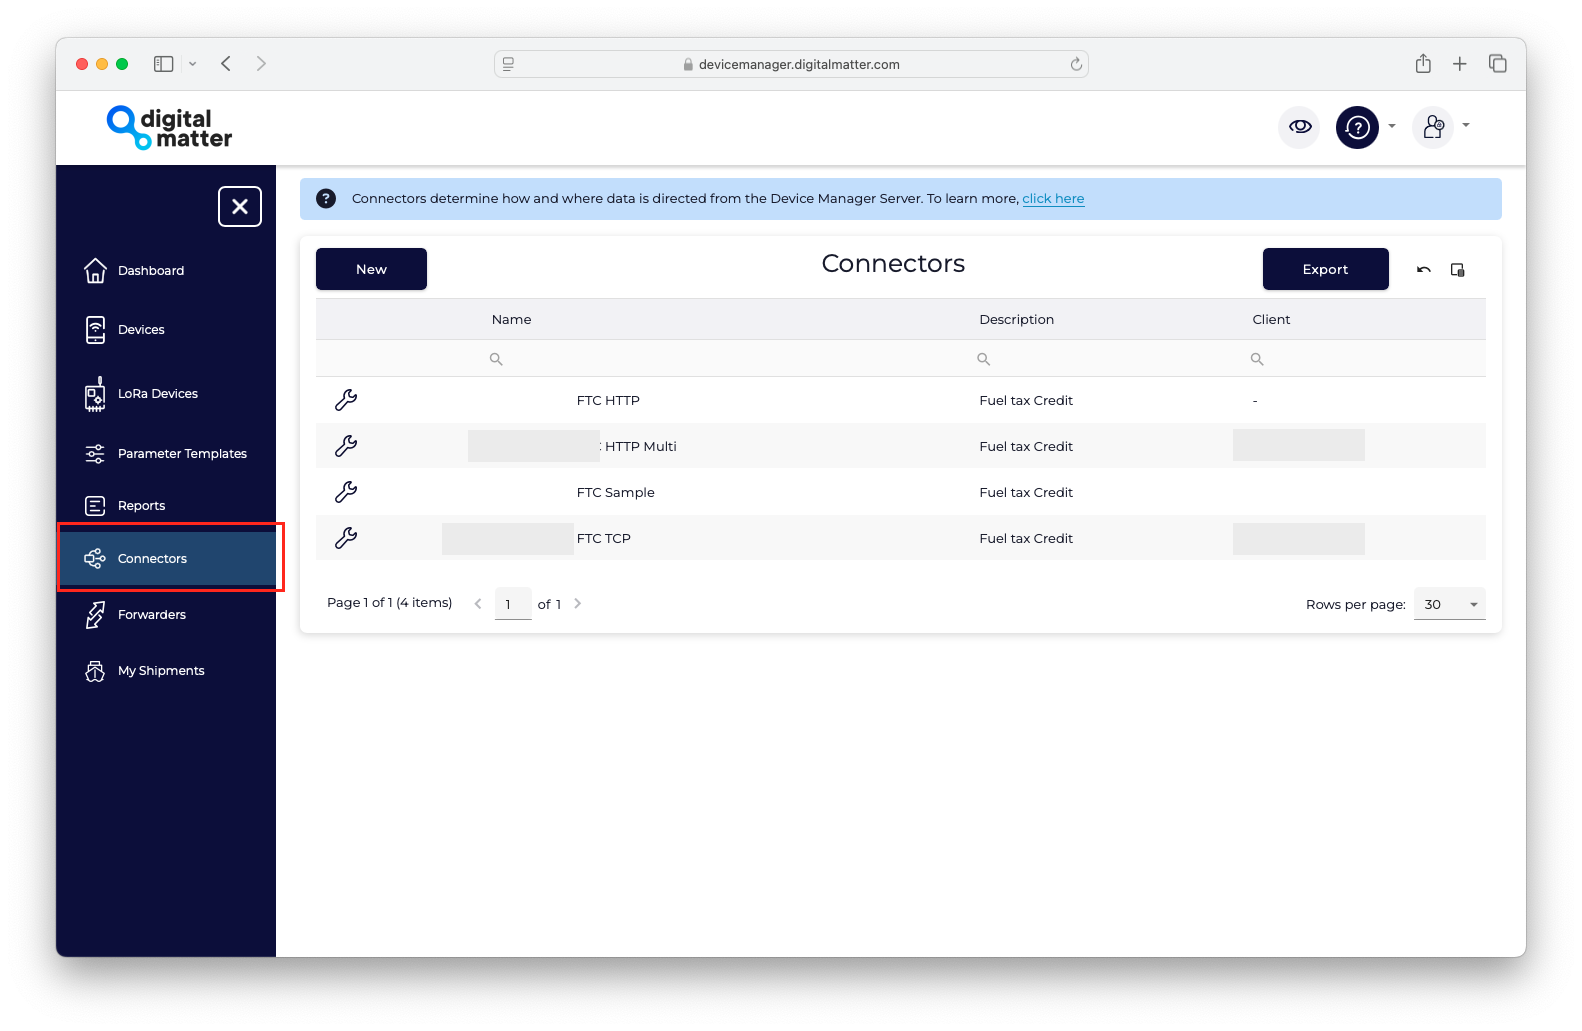The height and width of the screenshot is (1031, 1582).
Task: Select the FTC Sample connector name
Action: [x=615, y=493]
